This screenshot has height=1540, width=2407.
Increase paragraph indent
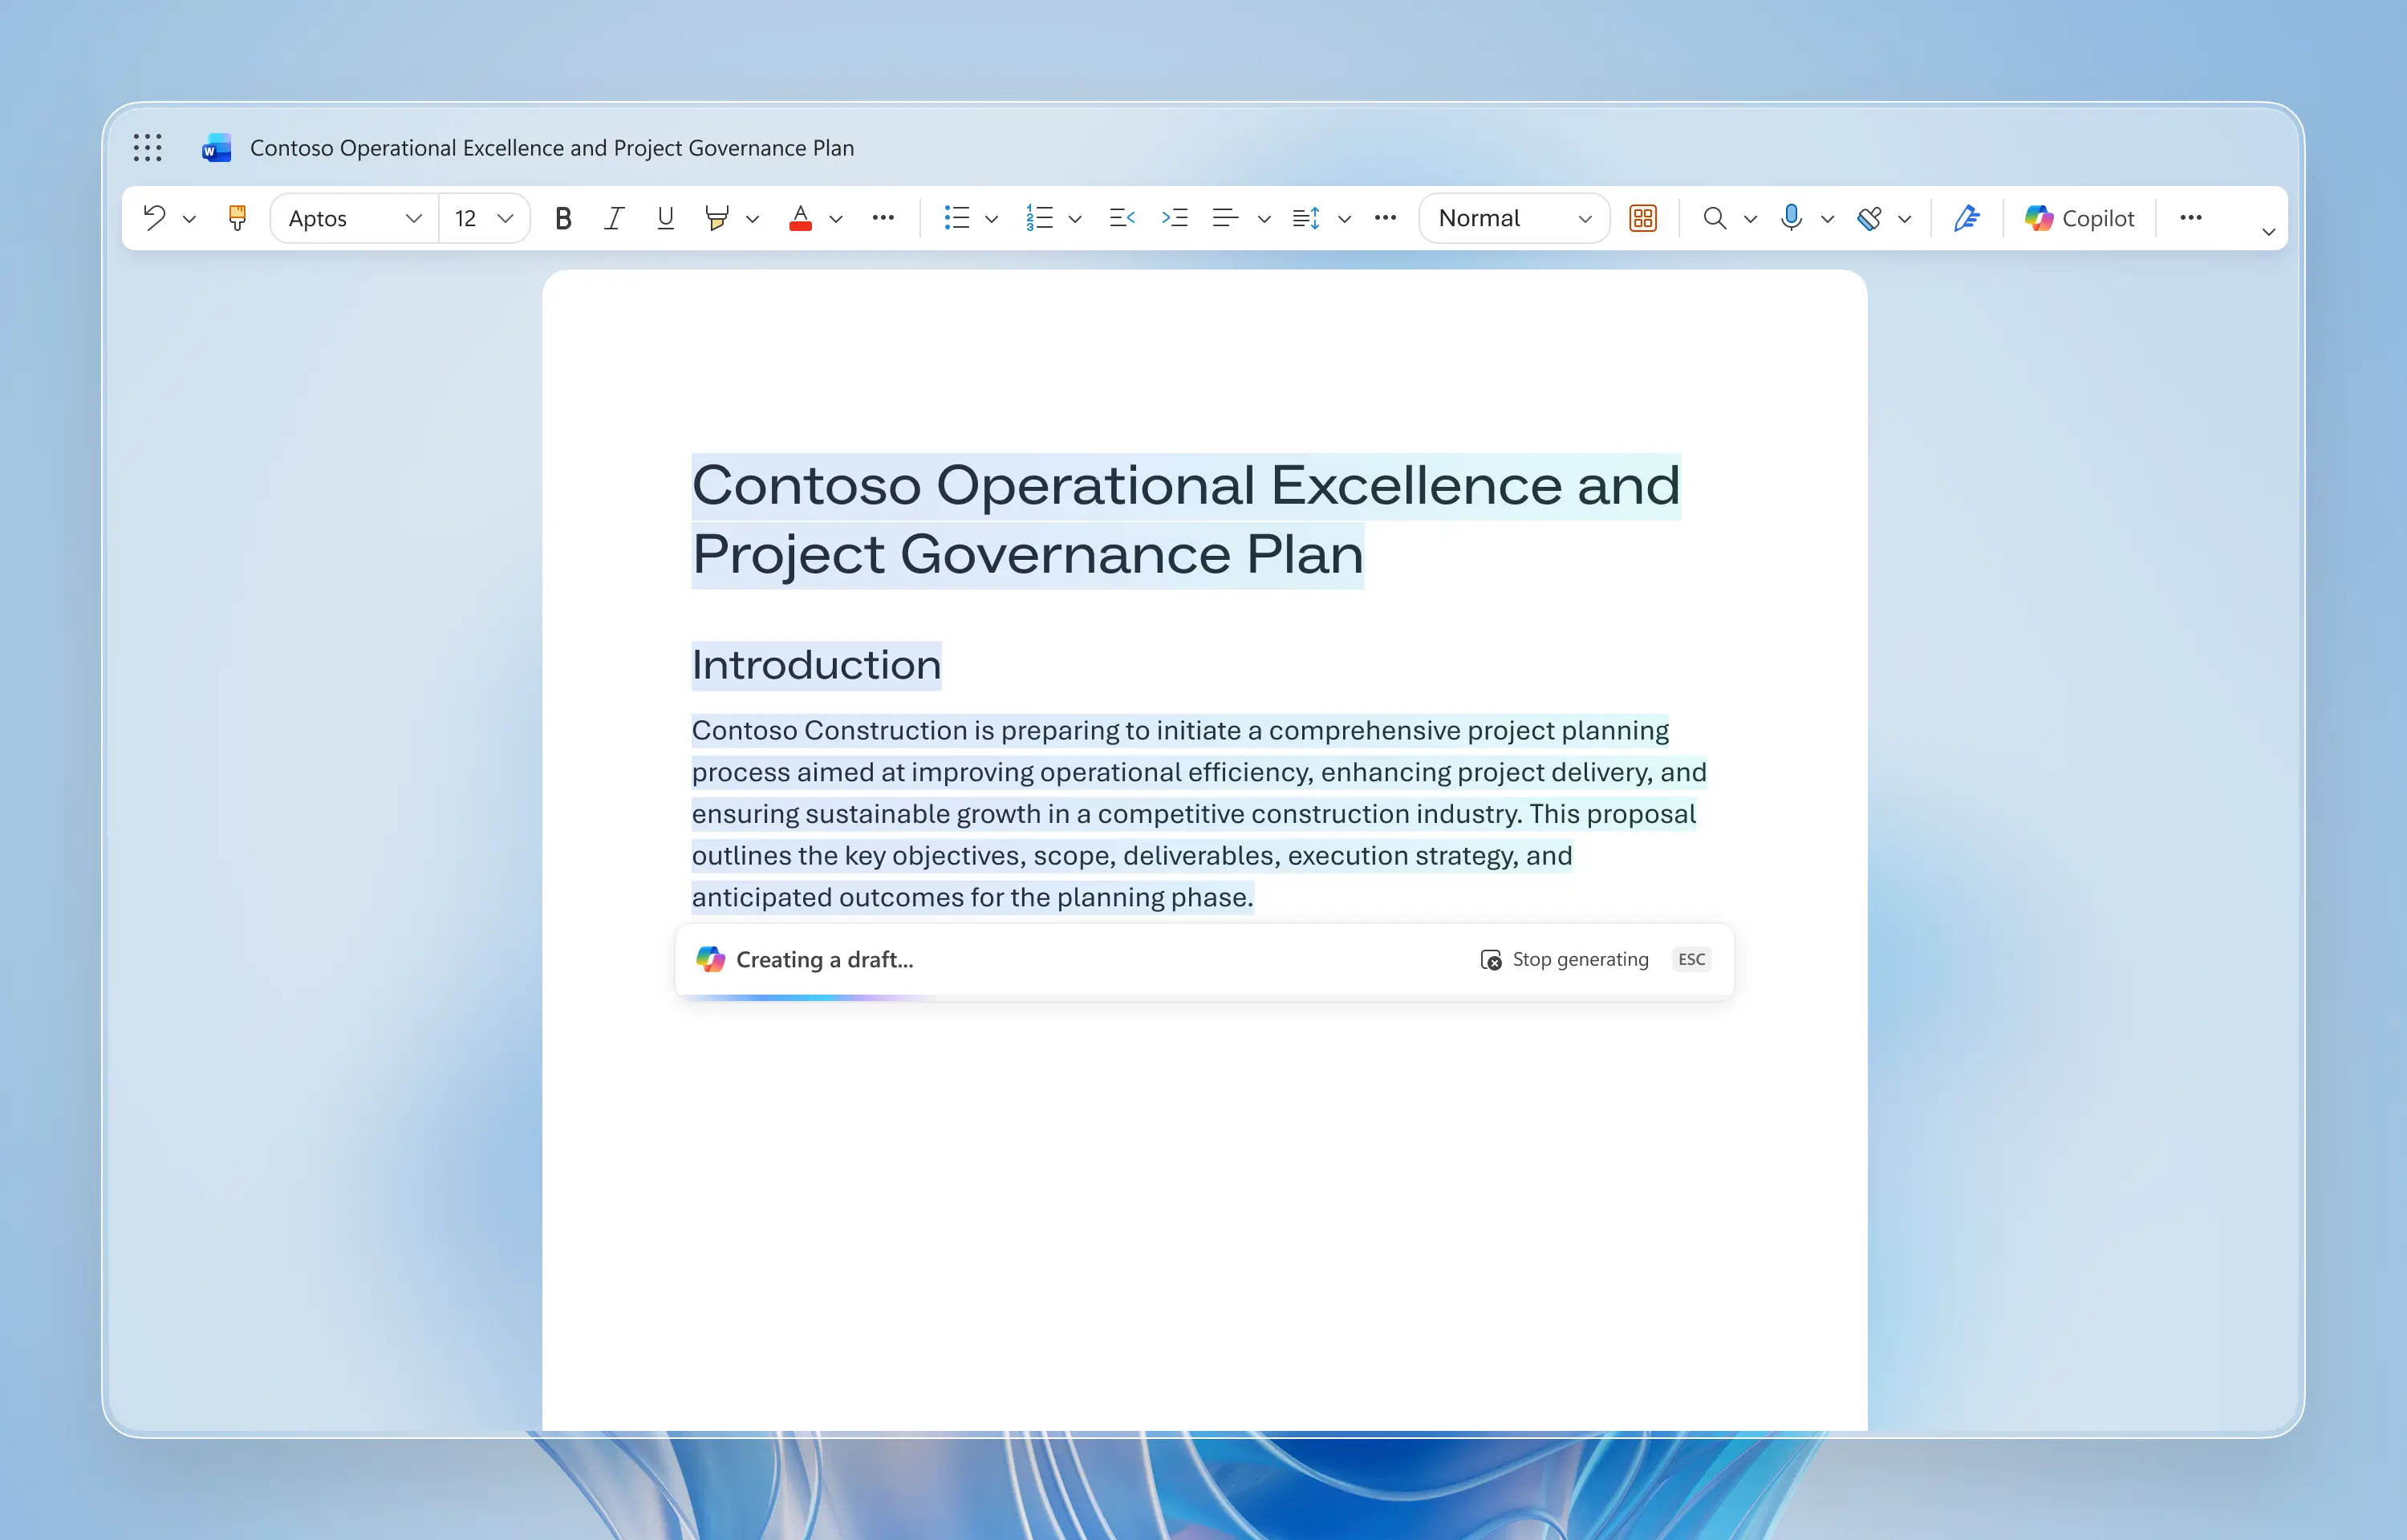(1174, 218)
